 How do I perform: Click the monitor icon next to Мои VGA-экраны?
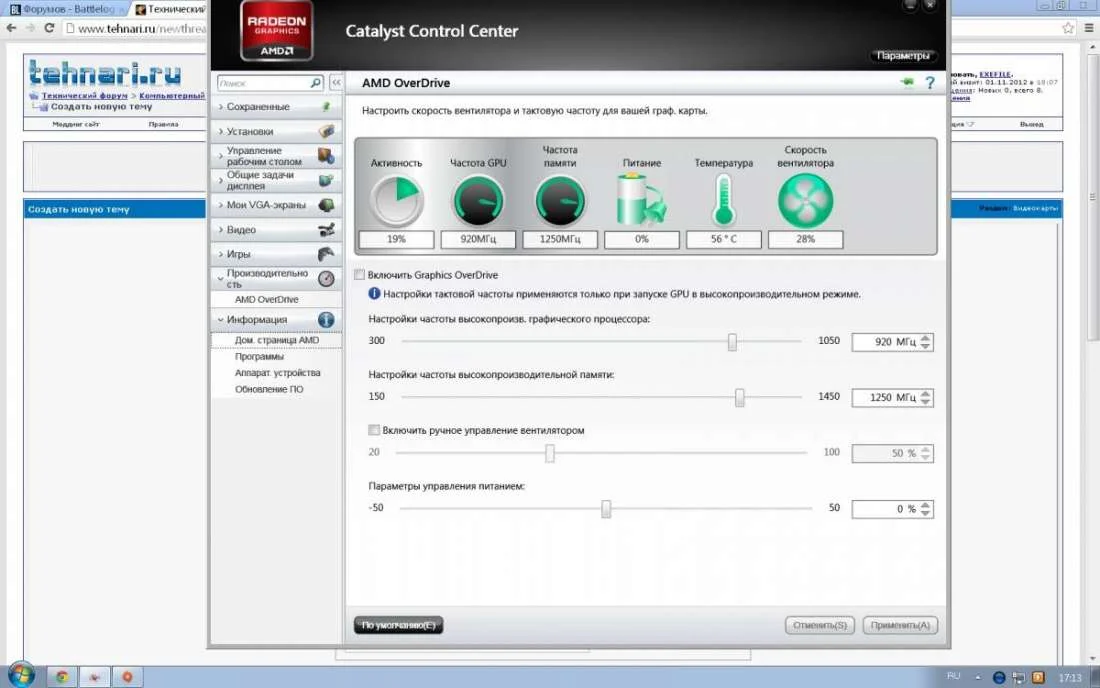tap(326, 205)
